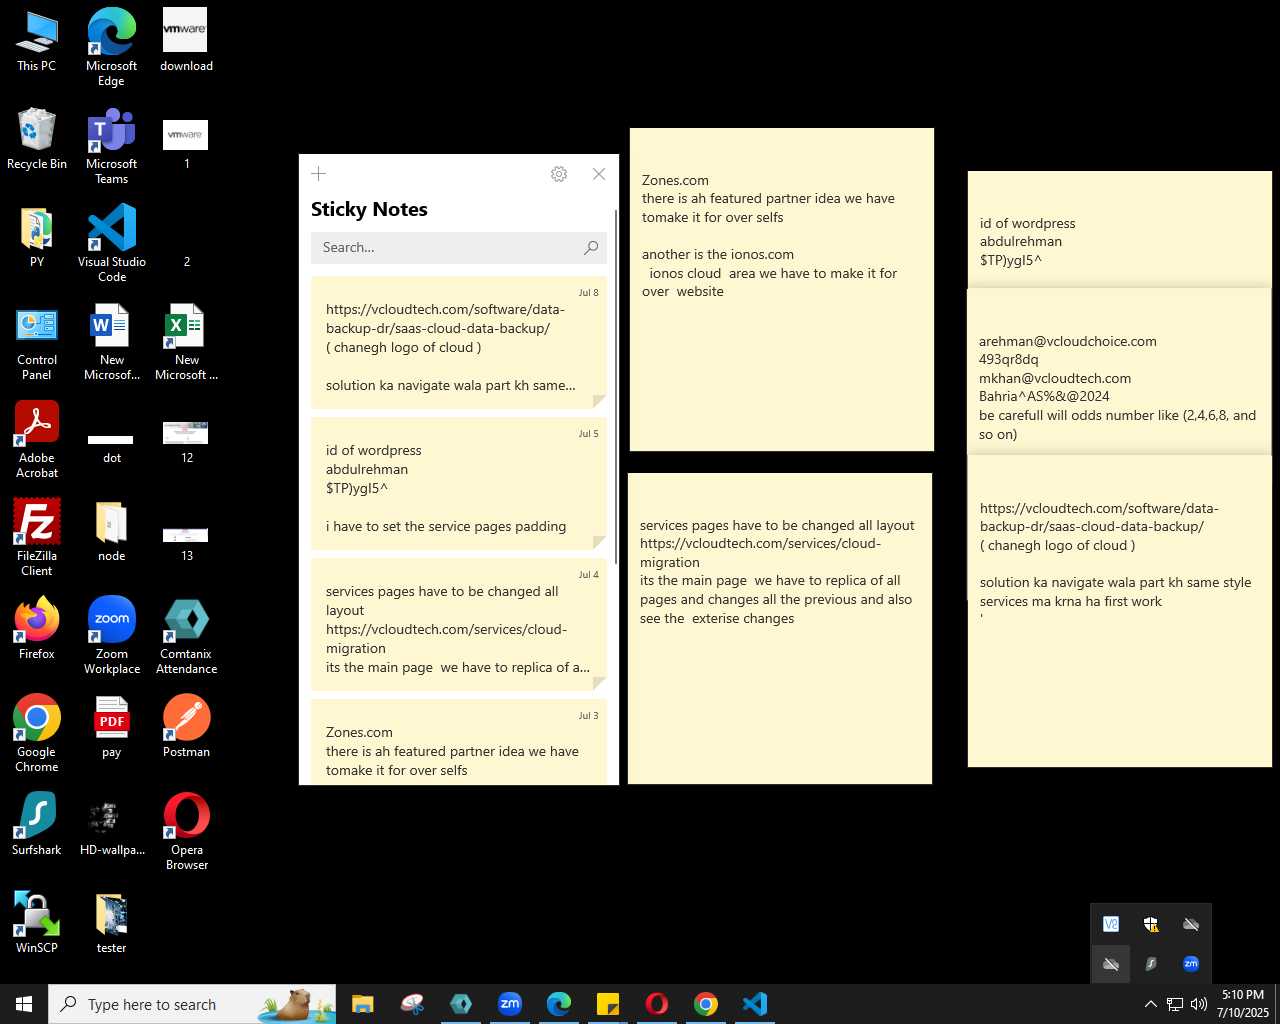Select the Comtanix Attendance desktop shortcut
1280x1024 pixels.
tap(187, 636)
